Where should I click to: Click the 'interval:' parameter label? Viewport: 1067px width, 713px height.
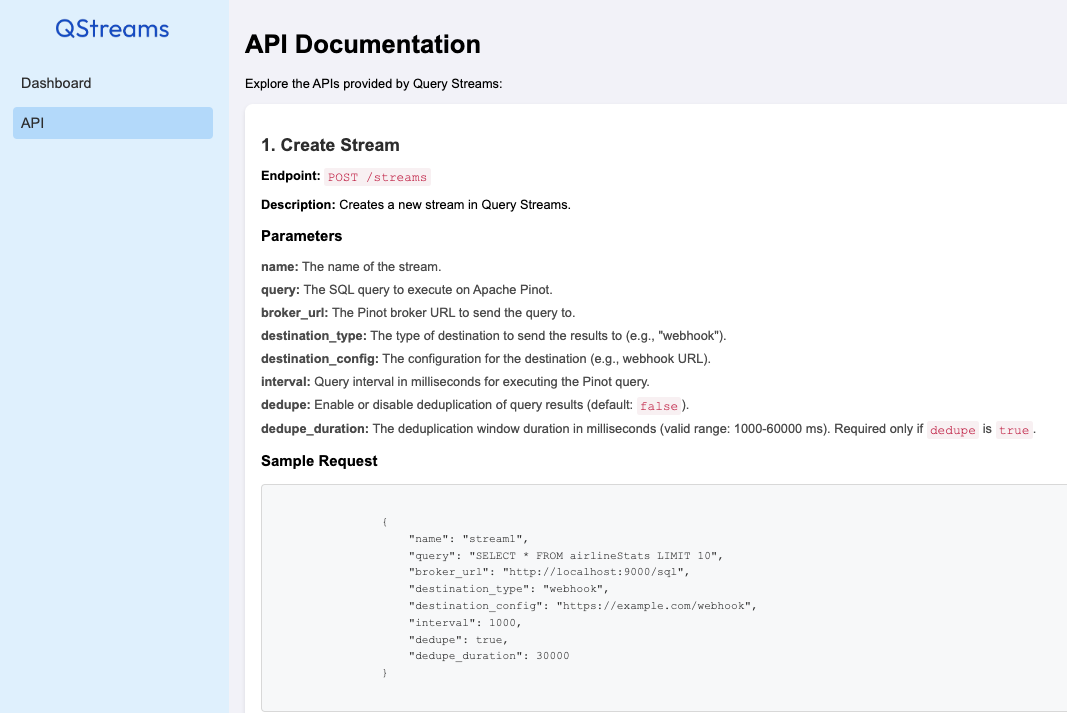[x=286, y=381]
